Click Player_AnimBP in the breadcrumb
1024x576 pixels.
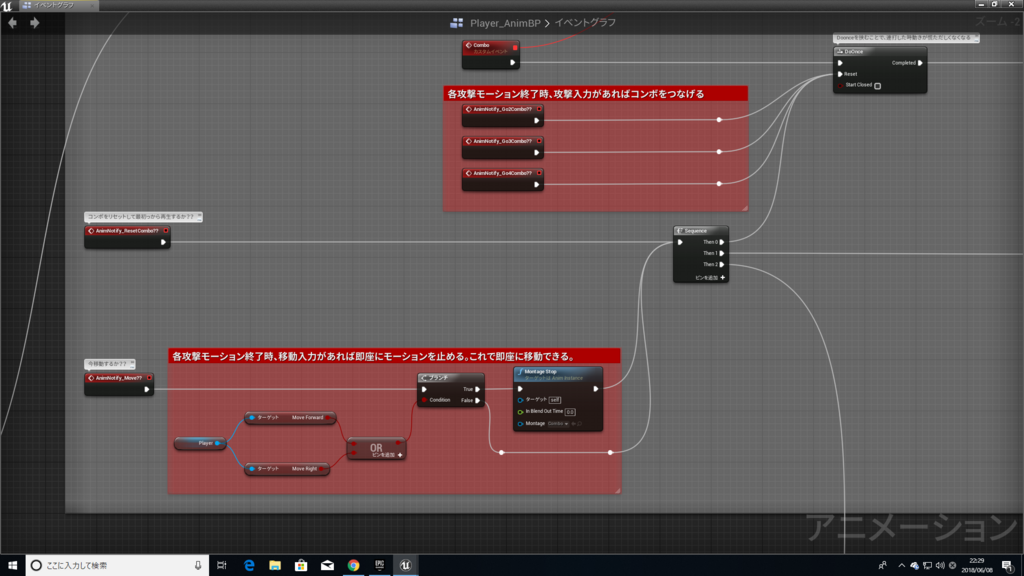[x=505, y=23]
